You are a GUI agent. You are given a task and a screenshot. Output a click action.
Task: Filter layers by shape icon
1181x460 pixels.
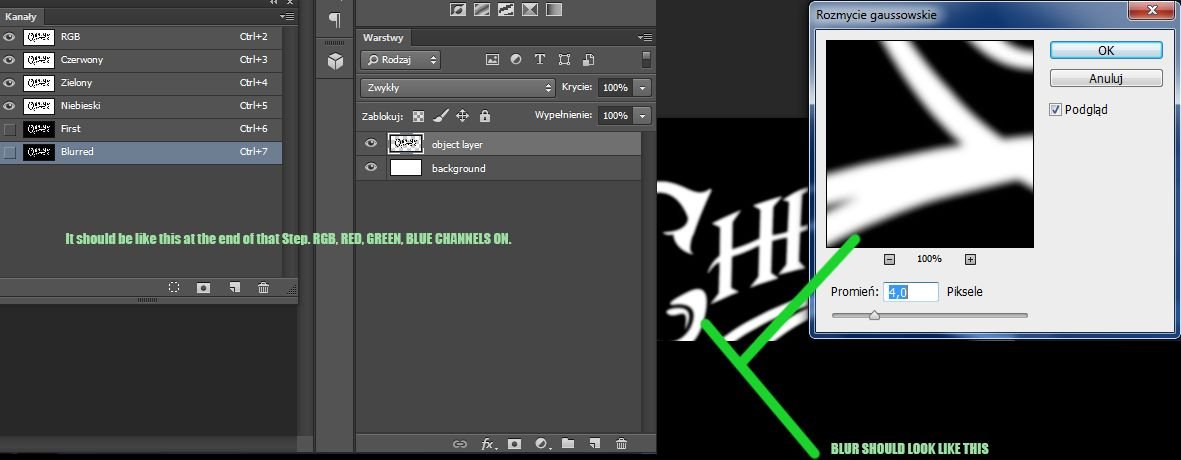(x=564, y=59)
